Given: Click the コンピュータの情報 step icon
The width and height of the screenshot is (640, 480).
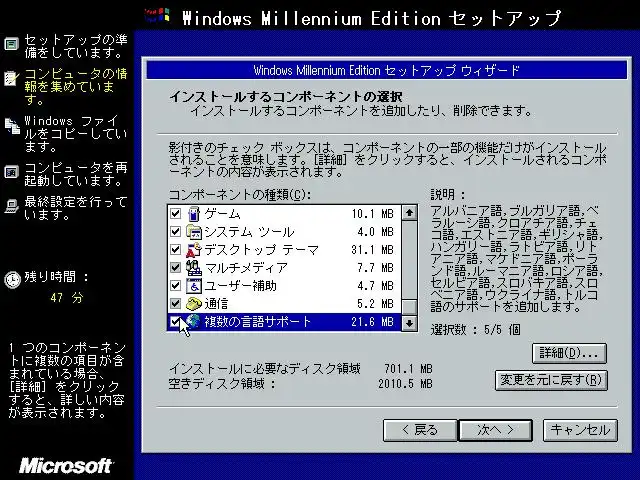Looking at the screenshot, I should point(11,78).
